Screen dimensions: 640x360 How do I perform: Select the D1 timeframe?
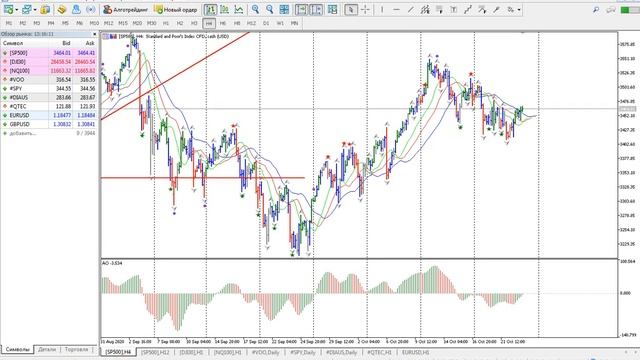266,23
